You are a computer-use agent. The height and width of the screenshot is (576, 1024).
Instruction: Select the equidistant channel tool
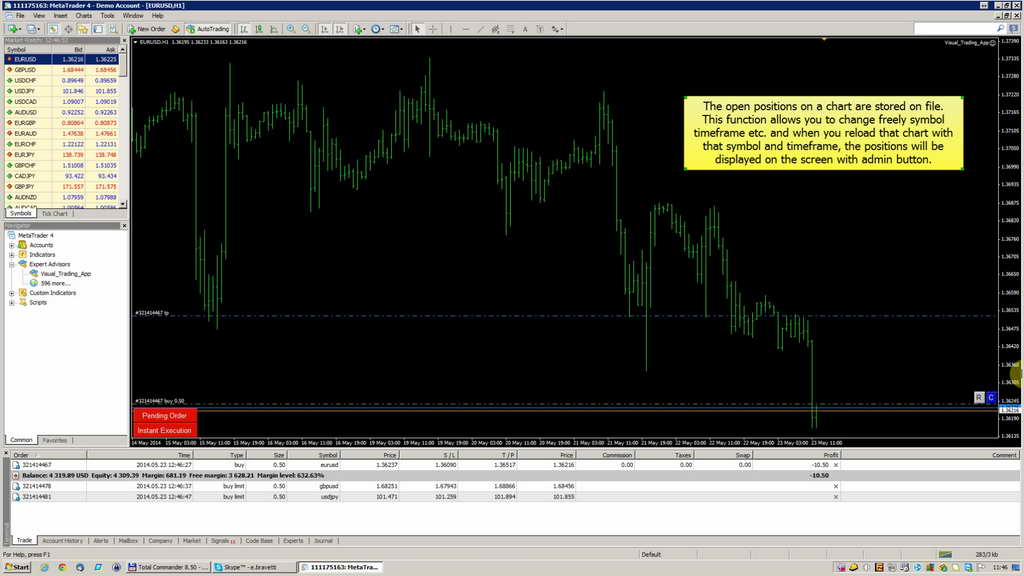[496, 29]
